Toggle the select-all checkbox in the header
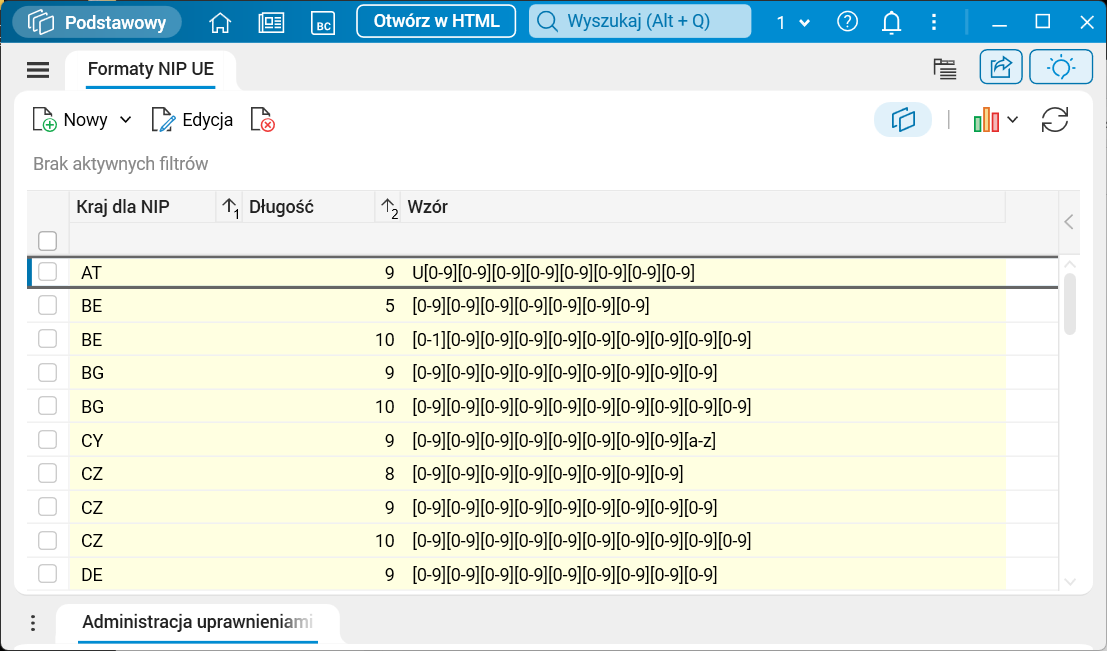1107x651 pixels. tap(47, 240)
